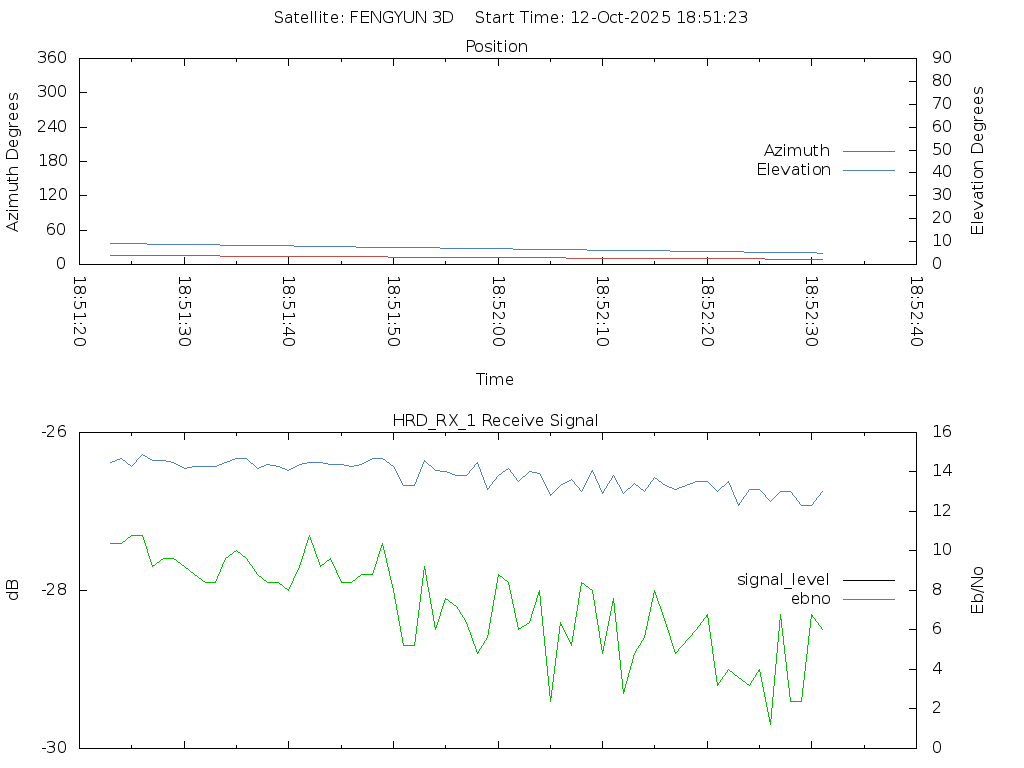
Task: Select the 18:52:00 time tick label
Action: point(498,311)
